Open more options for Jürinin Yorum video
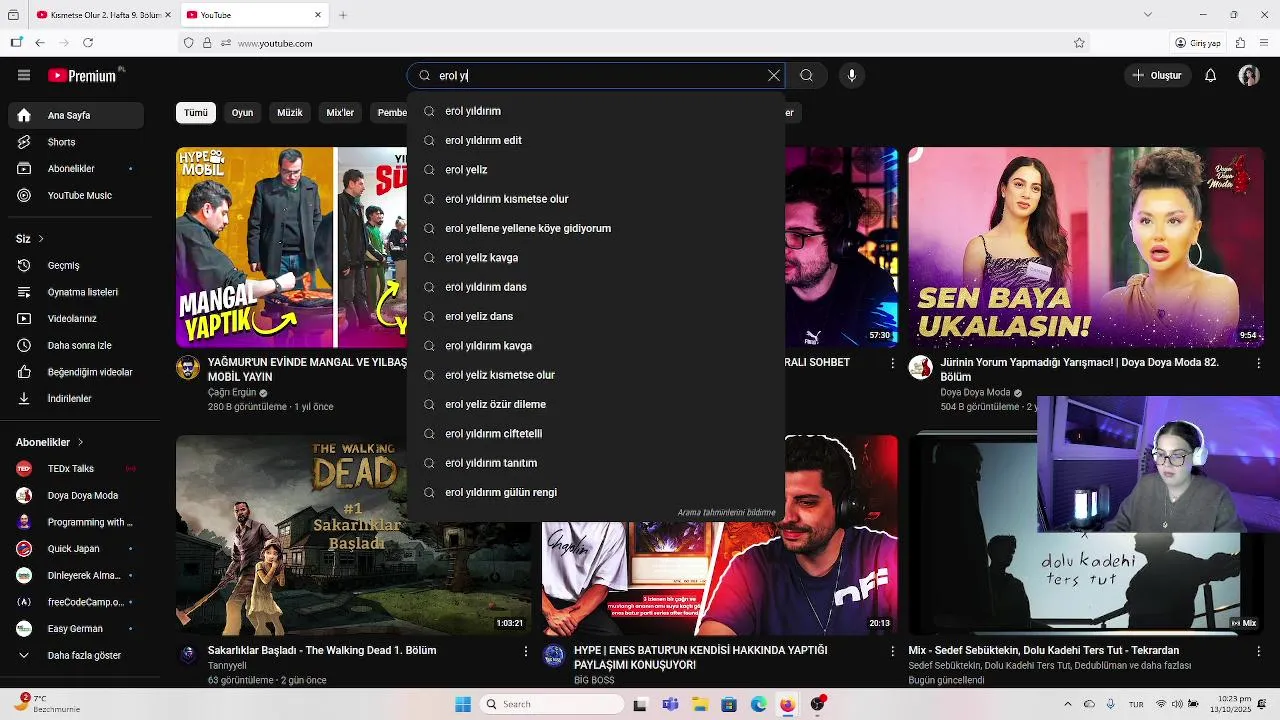The image size is (1280, 720). (x=1258, y=363)
